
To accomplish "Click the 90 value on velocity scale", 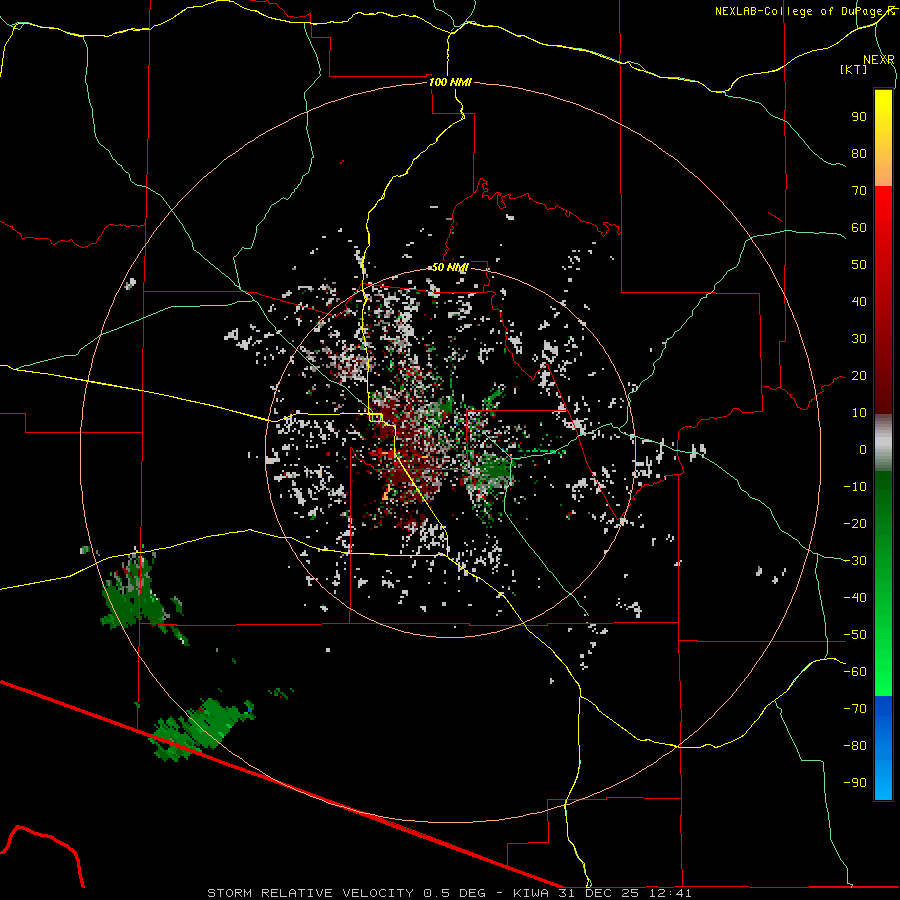I will pyautogui.click(x=859, y=117).
